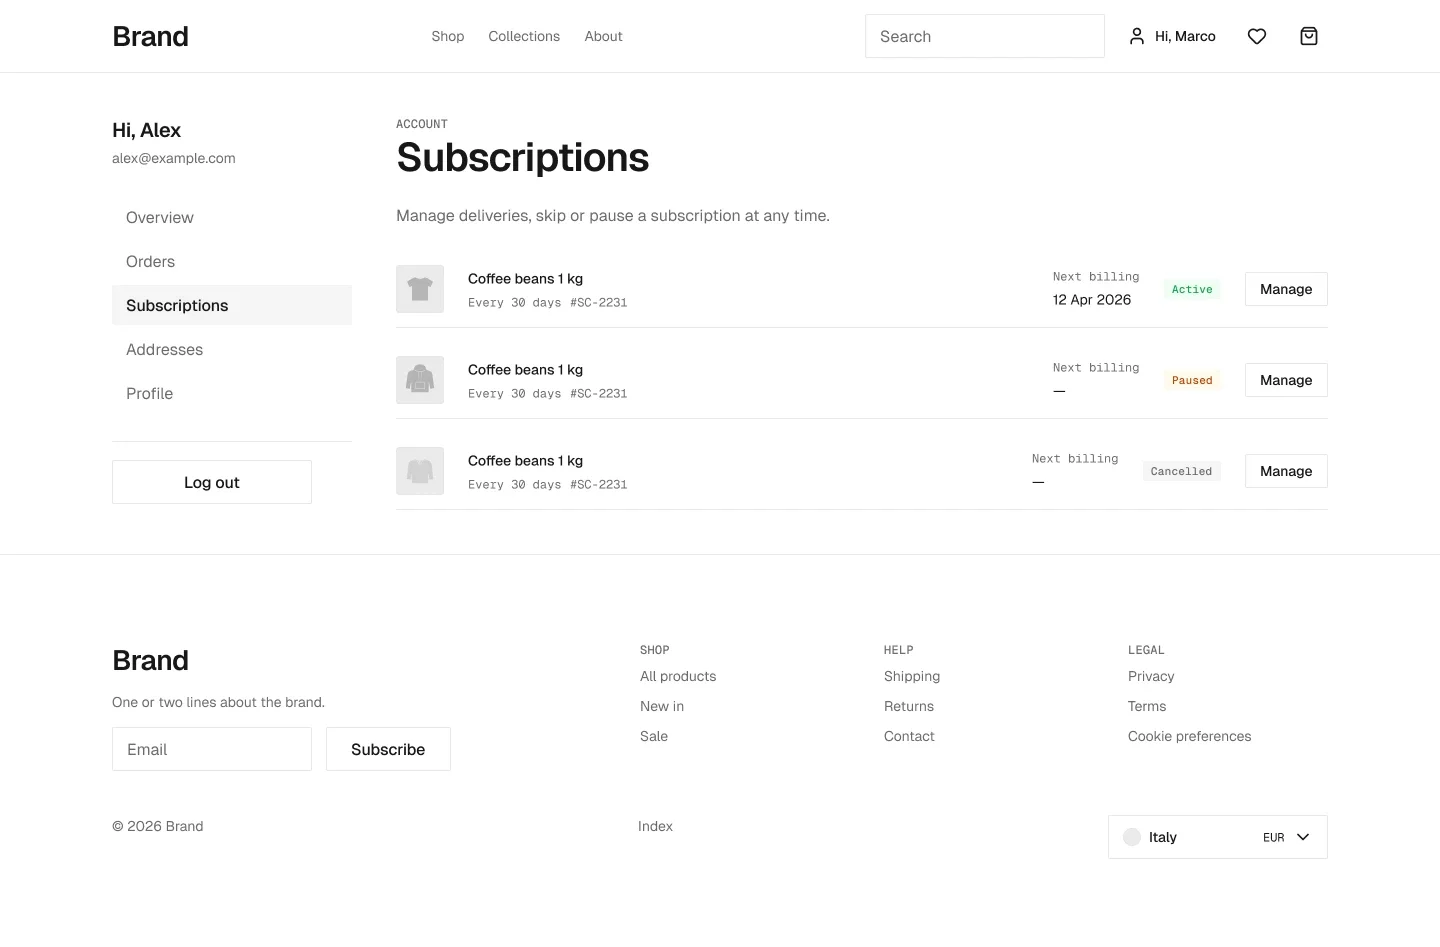The width and height of the screenshot is (1440, 947).
Task: Go to Addresses in account sidebar
Action: point(232,349)
